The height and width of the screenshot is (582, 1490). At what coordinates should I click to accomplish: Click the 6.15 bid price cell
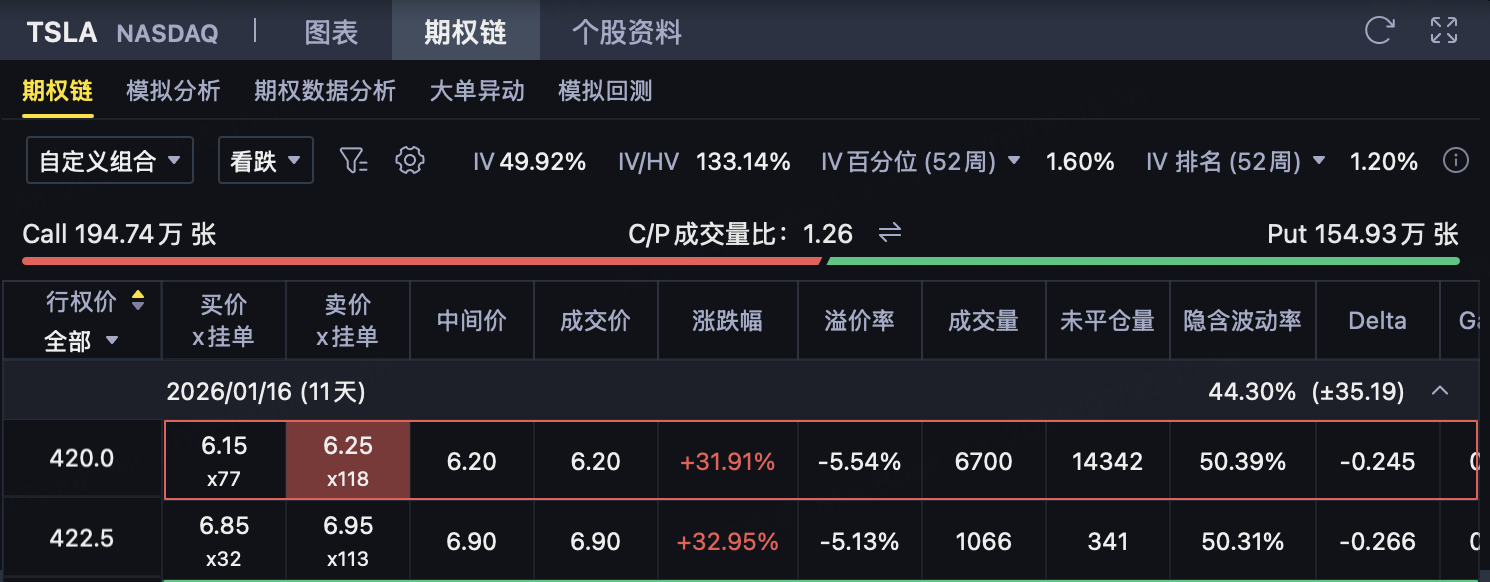[224, 460]
